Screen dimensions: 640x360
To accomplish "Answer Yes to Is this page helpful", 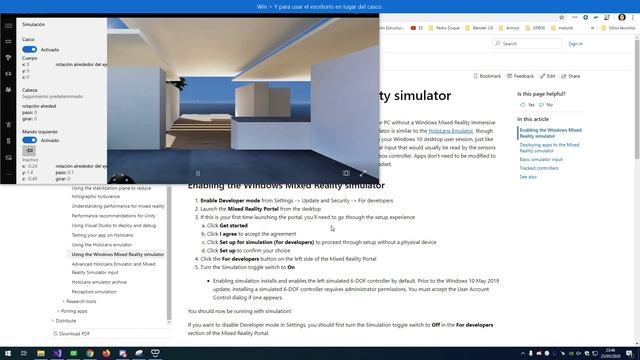I will [527, 105].
